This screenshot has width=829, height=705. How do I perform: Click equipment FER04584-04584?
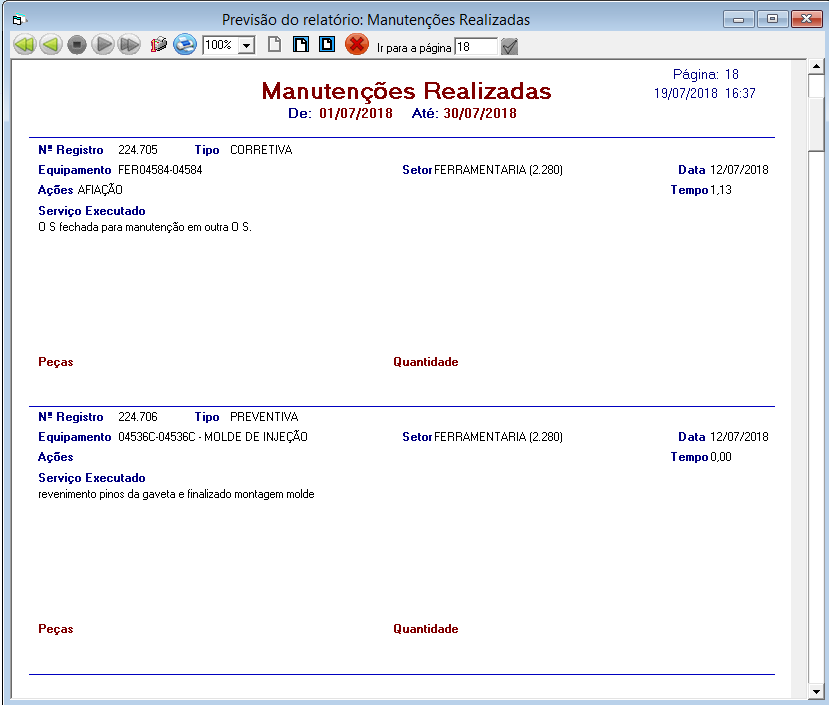coord(160,170)
